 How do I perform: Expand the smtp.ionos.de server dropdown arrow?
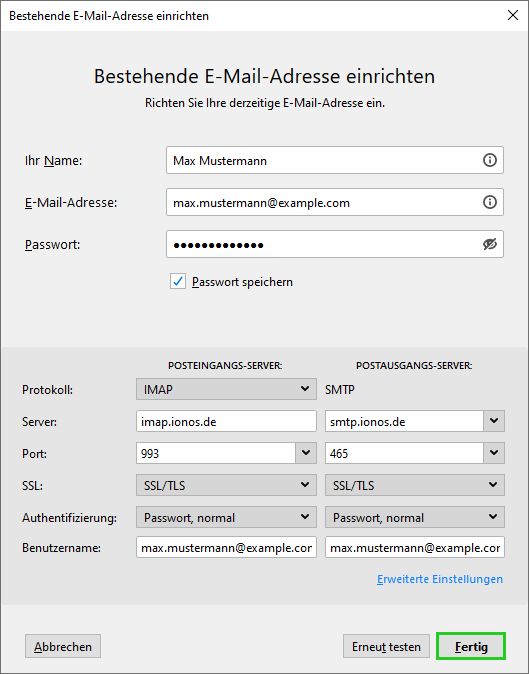(494, 421)
